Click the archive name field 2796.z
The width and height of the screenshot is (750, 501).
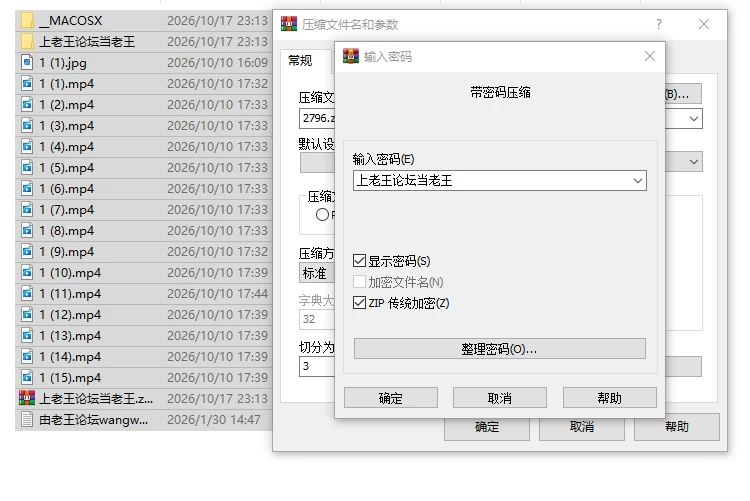click(x=317, y=119)
